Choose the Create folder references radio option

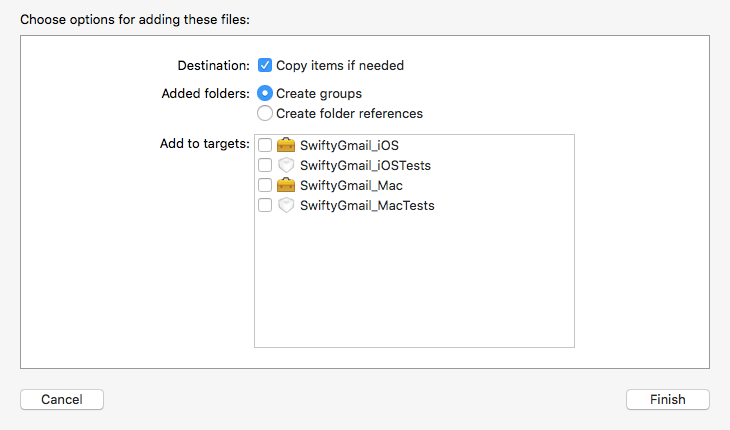[265, 113]
